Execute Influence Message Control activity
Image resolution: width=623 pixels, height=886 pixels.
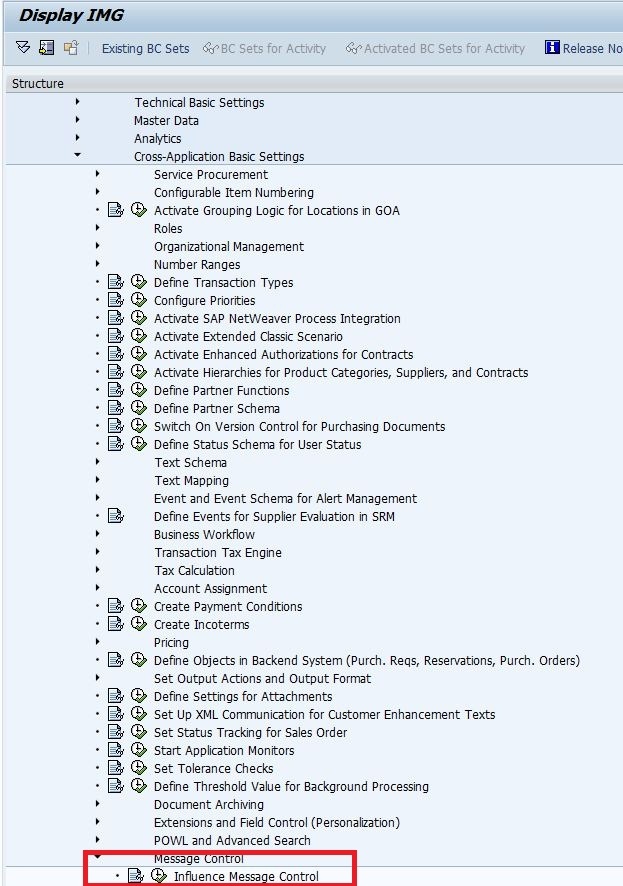pos(159,876)
